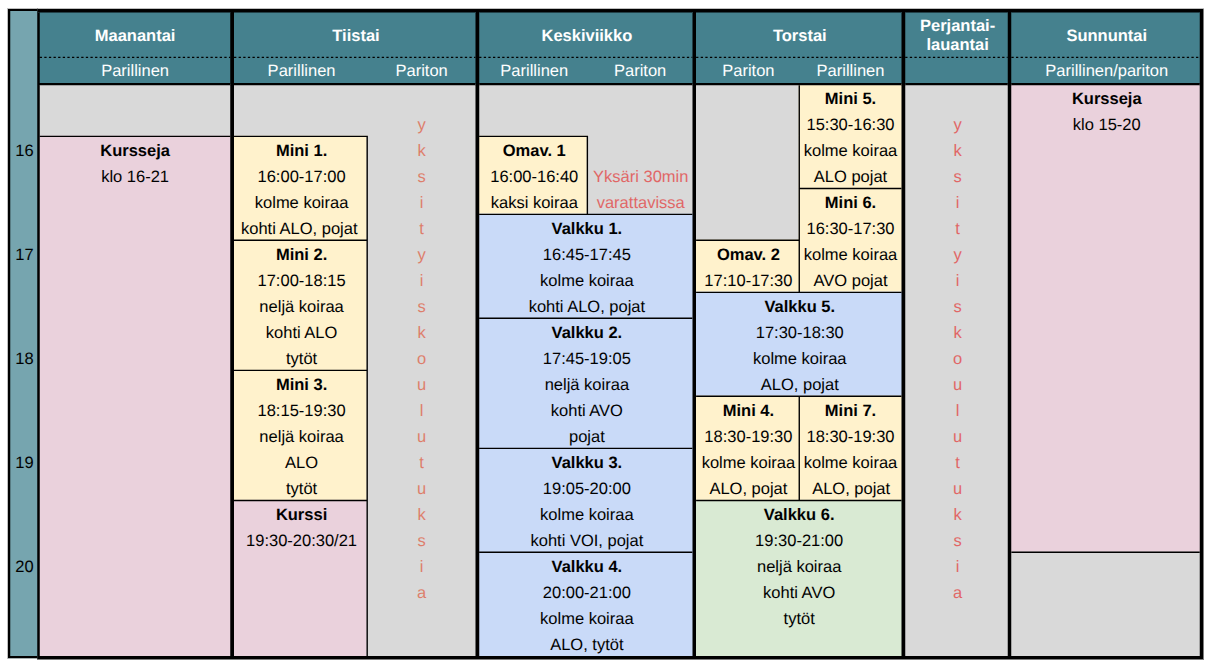The image size is (1208, 664).
Task: Click the Kursseja klo 15-20 time text
Action: pyautogui.click(x=1105, y=125)
